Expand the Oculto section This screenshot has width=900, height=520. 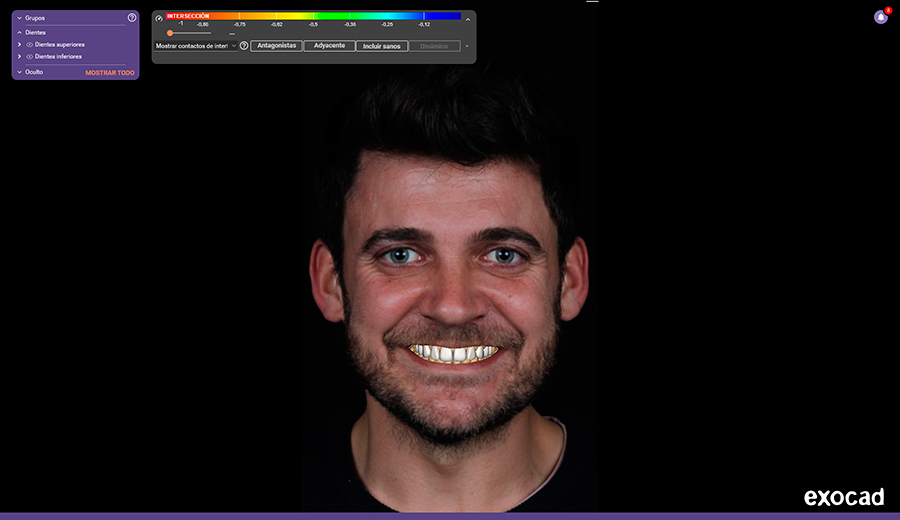click(x=19, y=72)
